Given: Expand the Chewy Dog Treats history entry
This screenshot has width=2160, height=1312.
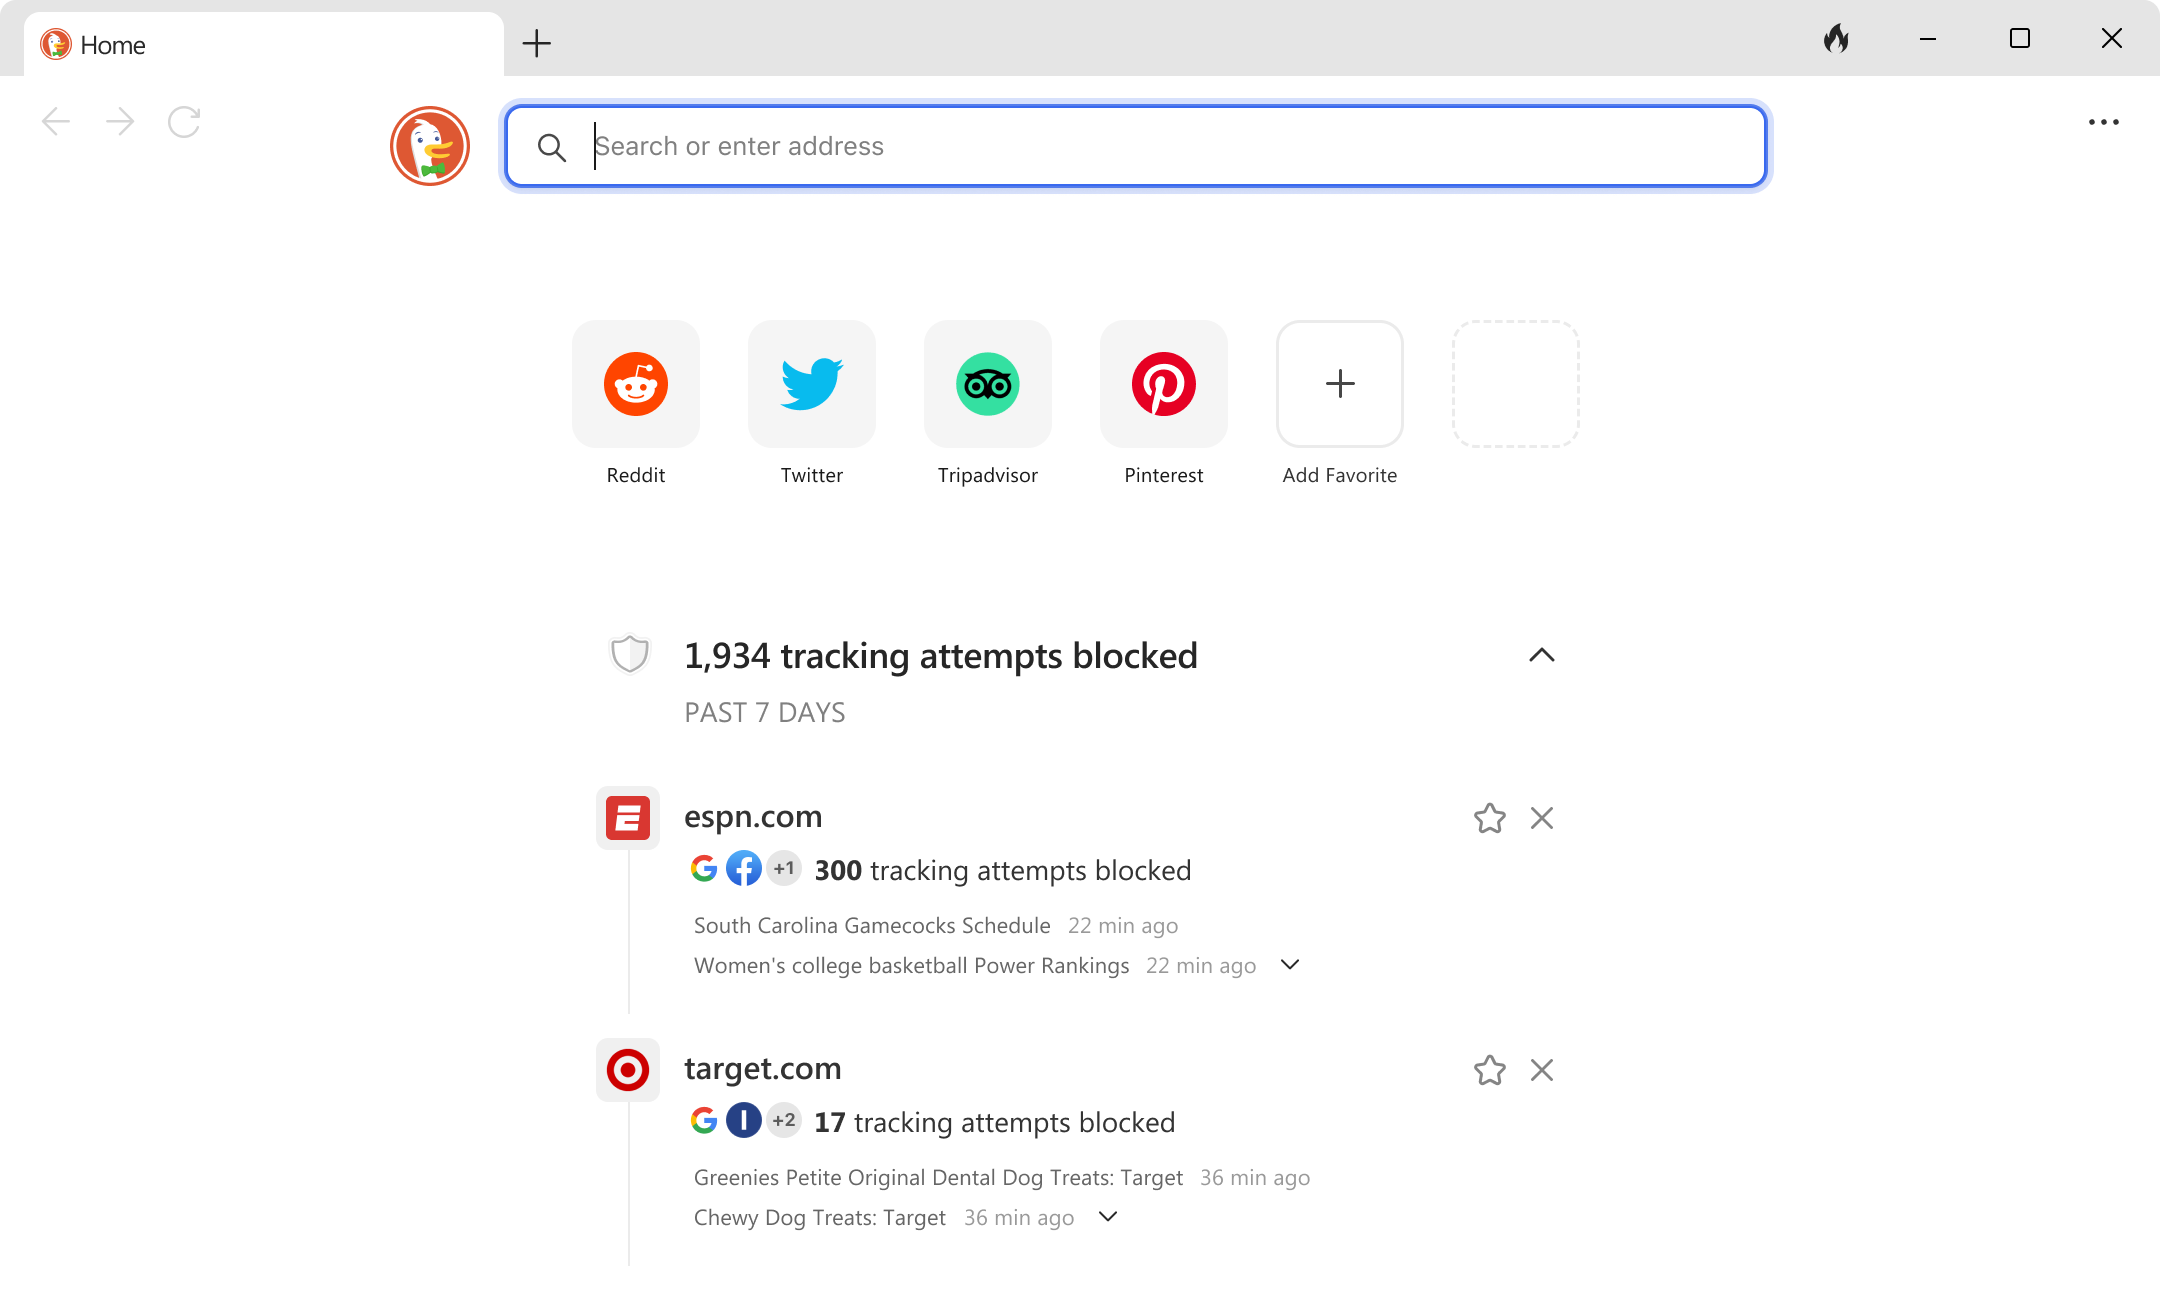Looking at the screenshot, I should pyautogui.click(x=1107, y=1217).
